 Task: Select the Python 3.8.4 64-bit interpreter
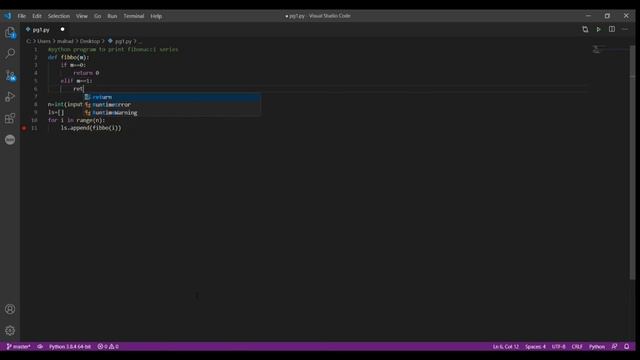tap(70, 347)
